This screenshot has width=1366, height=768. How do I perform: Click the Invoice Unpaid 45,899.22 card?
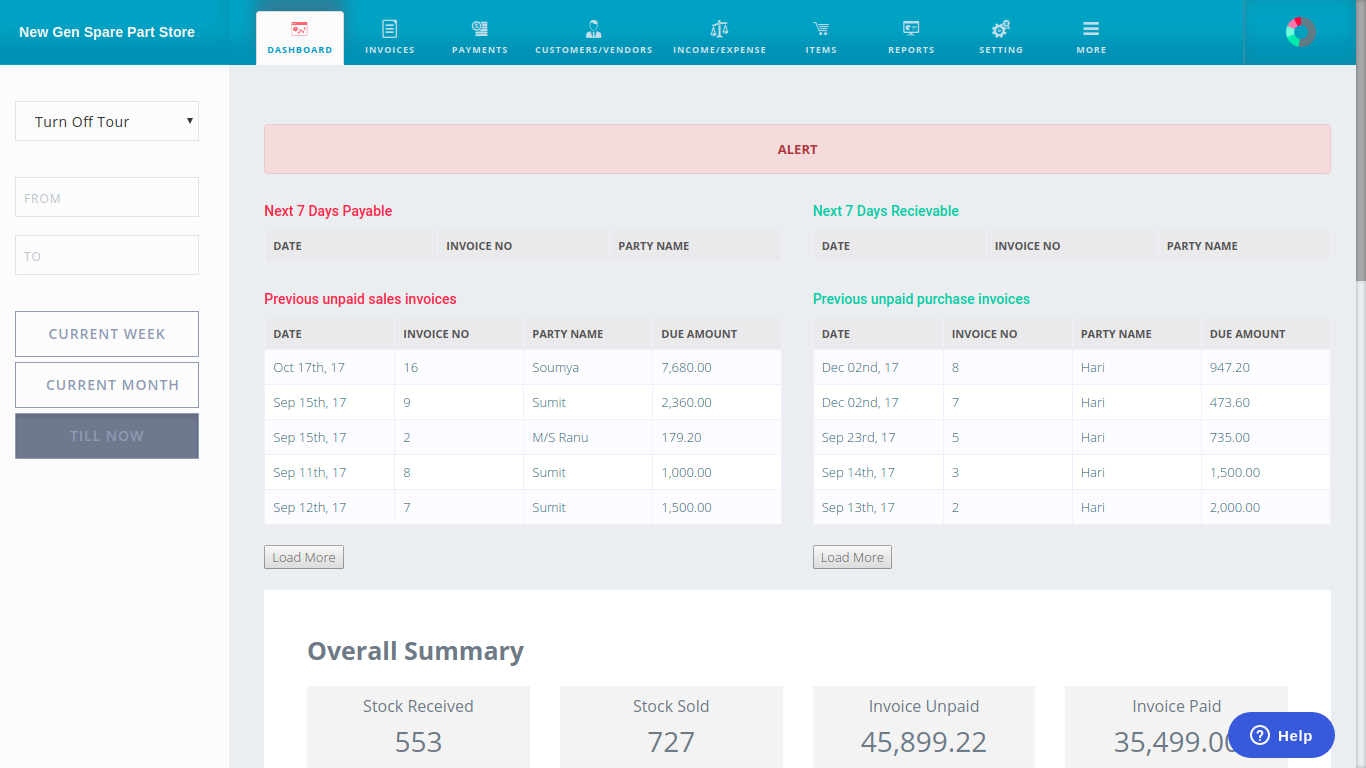pyautogui.click(x=924, y=727)
